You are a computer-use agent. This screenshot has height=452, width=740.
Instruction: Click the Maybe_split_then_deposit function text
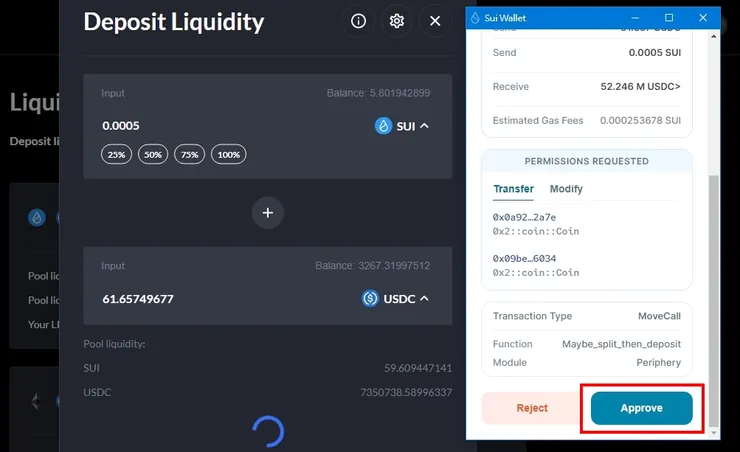pyautogui.click(x=621, y=344)
